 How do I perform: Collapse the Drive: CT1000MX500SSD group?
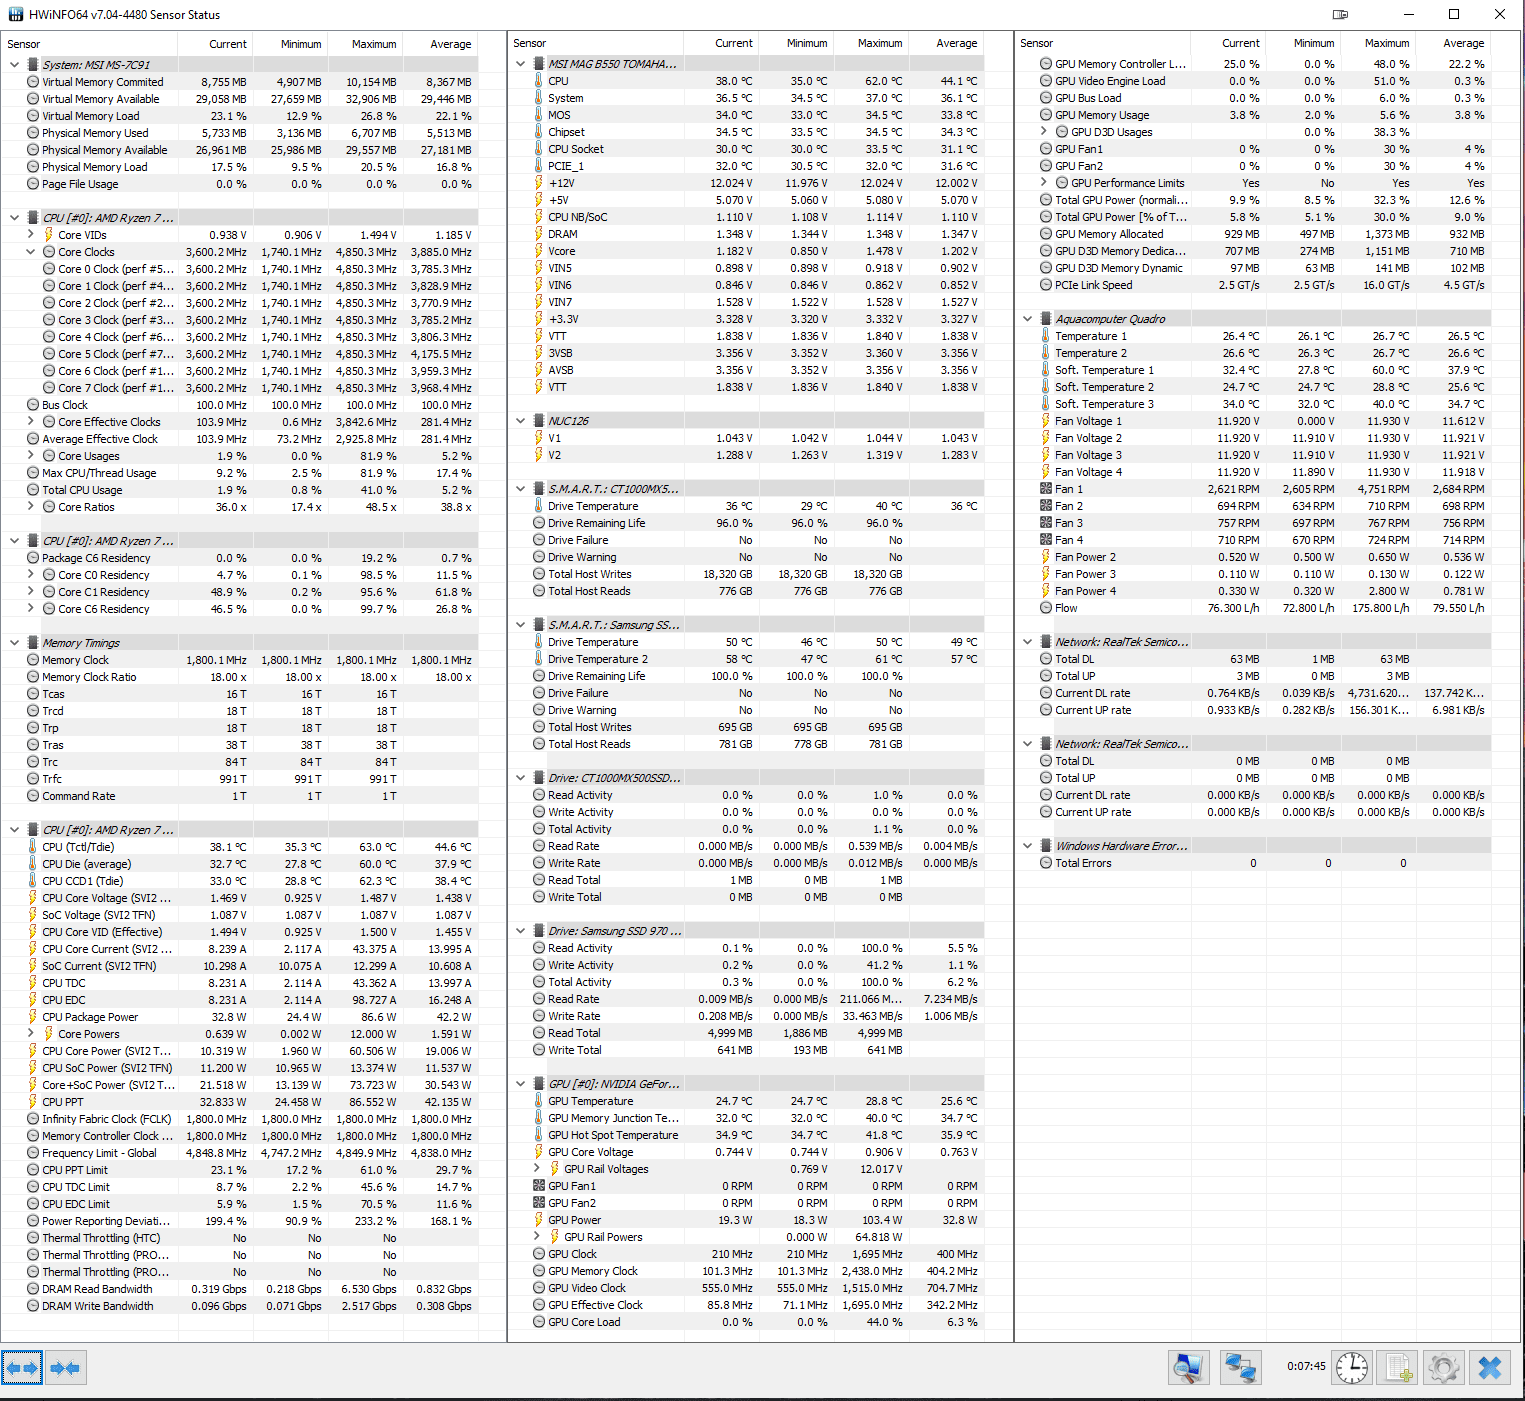[520, 778]
